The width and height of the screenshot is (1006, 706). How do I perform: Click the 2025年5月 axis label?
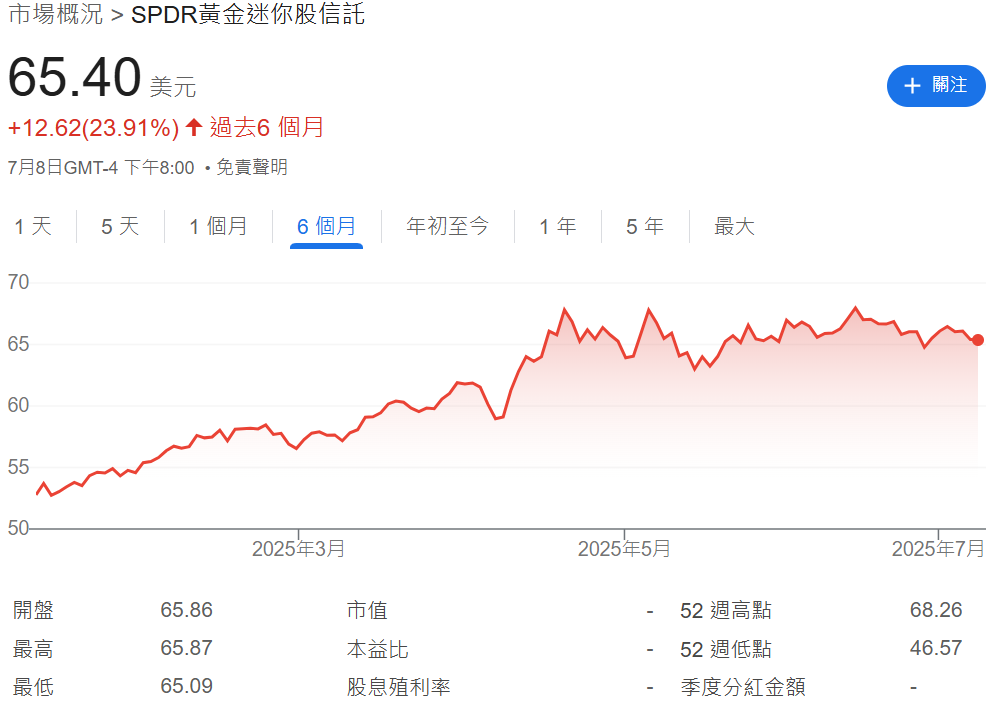click(624, 549)
